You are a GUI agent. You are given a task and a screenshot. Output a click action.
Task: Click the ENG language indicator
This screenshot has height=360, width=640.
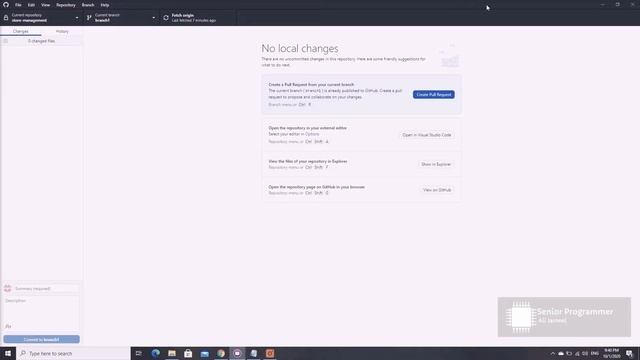[595, 353]
